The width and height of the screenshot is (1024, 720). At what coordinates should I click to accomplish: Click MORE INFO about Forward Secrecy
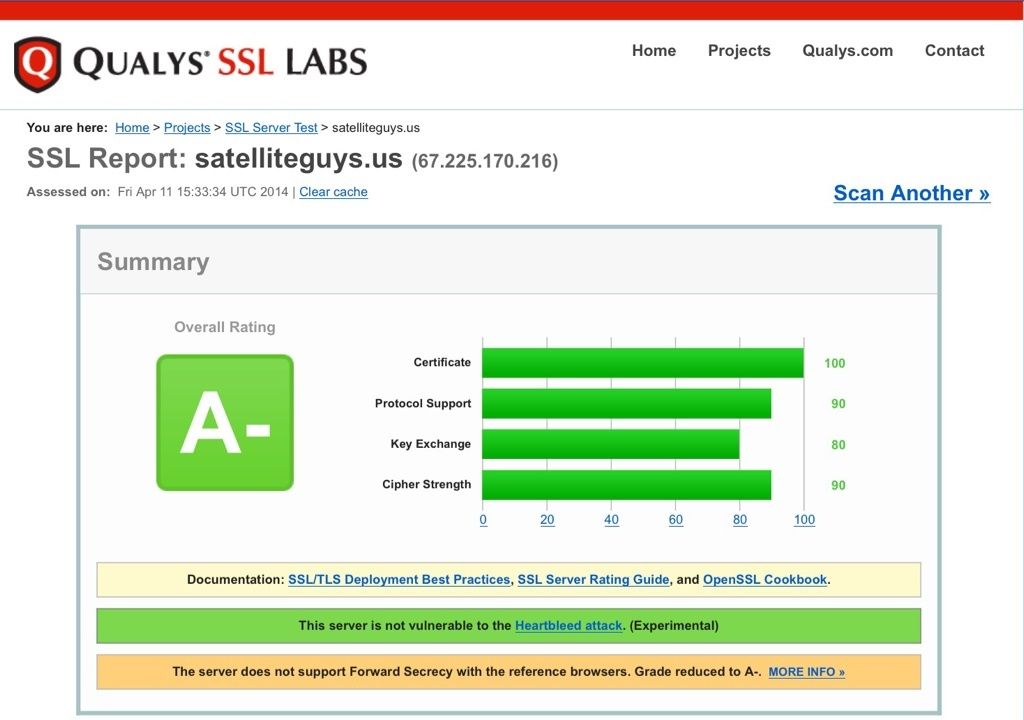click(x=807, y=672)
